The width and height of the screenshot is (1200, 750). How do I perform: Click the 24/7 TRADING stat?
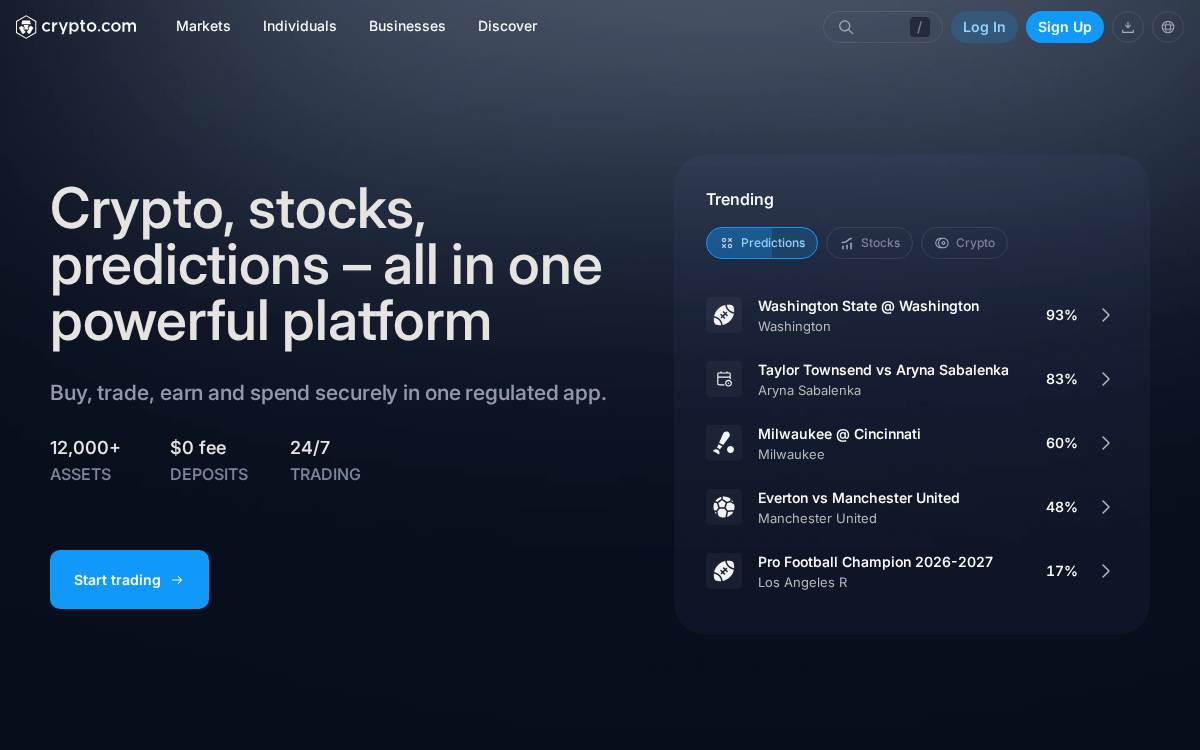pyautogui.click(x=325, y=461)
